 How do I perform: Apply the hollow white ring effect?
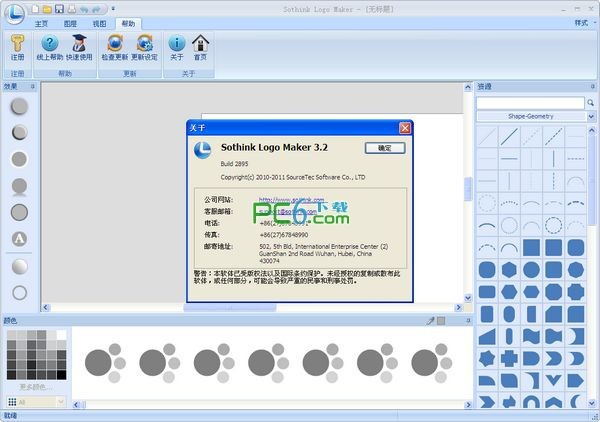[20, 293]
